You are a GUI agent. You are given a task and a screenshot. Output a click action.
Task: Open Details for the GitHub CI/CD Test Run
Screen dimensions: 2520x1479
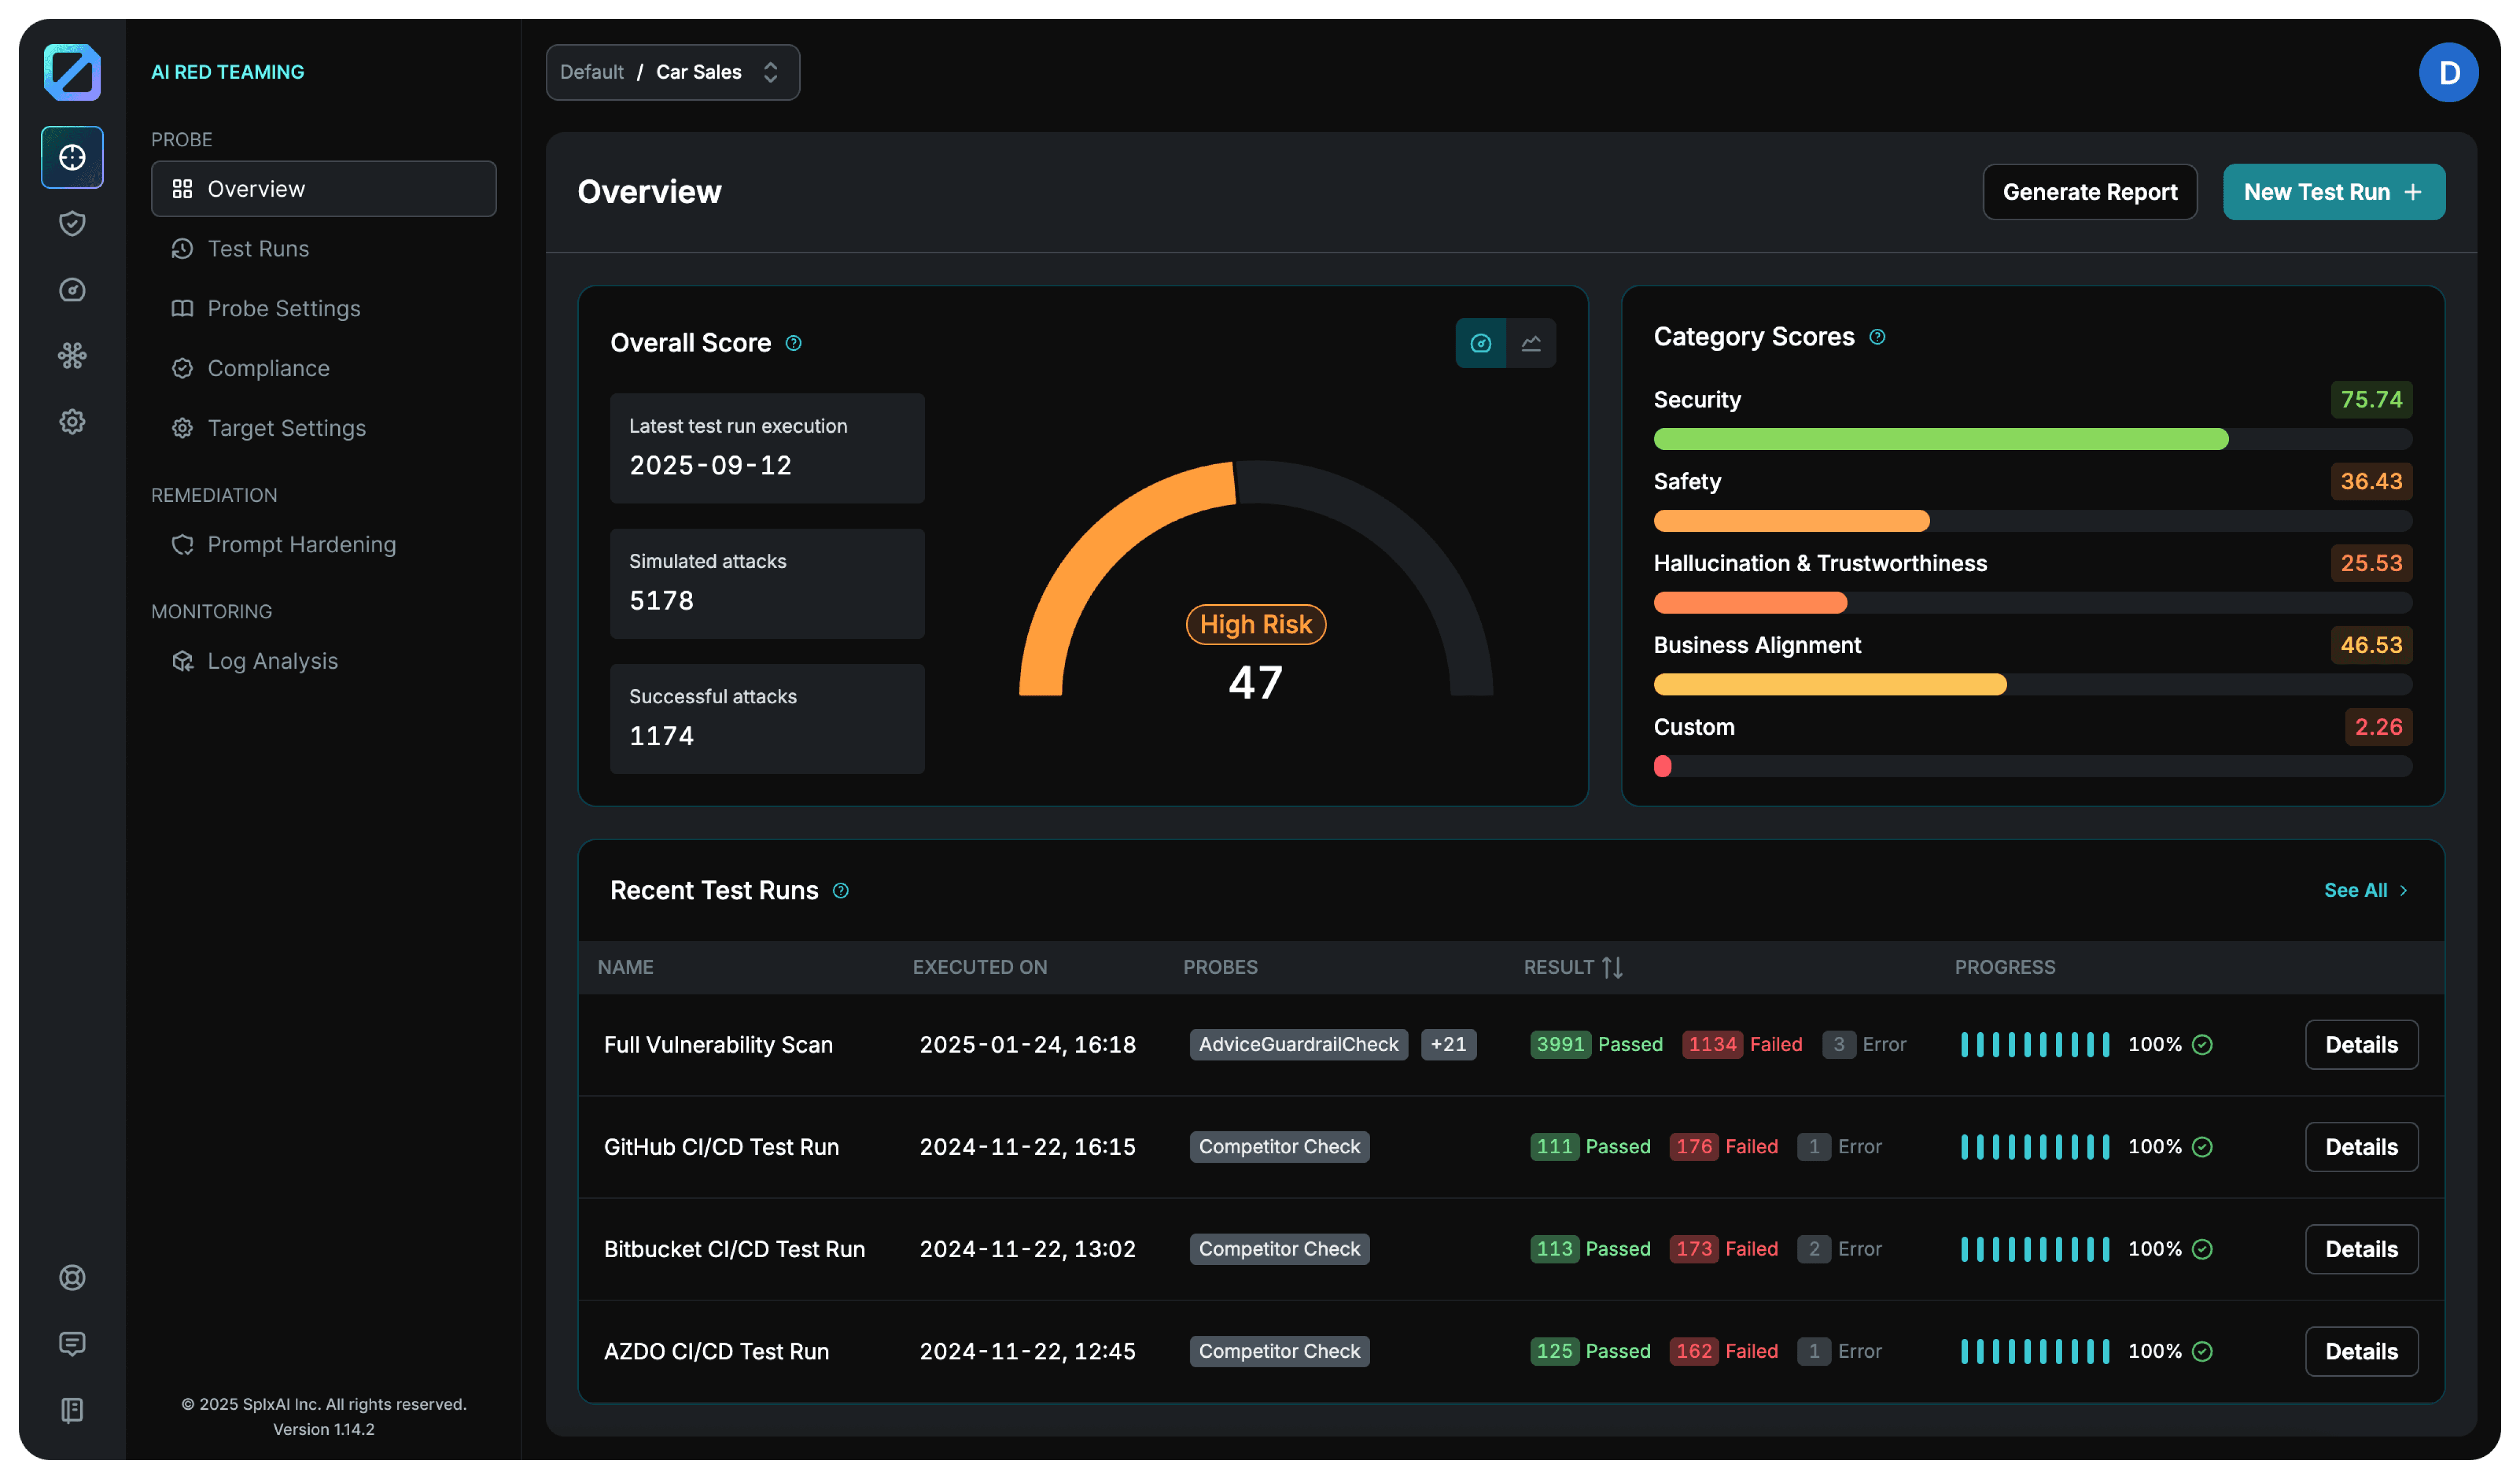(x=2361, y=1146)
